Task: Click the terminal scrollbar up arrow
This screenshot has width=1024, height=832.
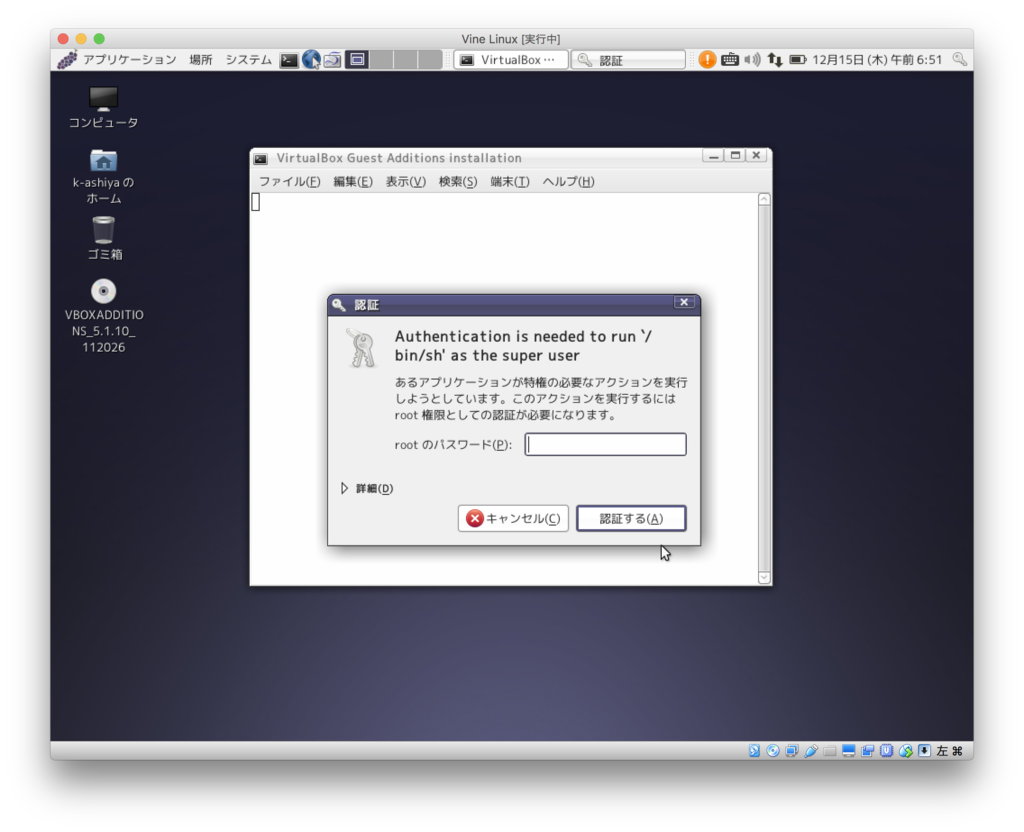Action: 764,199
